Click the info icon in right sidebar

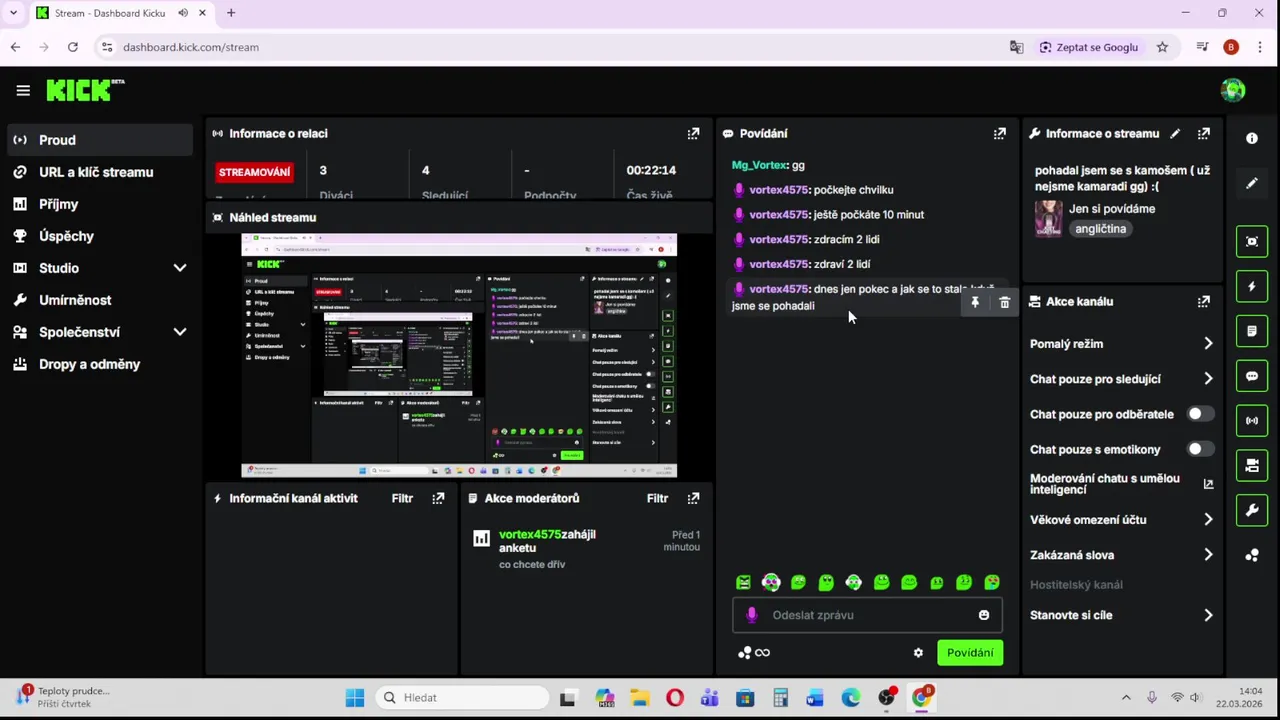[1252, 139]
